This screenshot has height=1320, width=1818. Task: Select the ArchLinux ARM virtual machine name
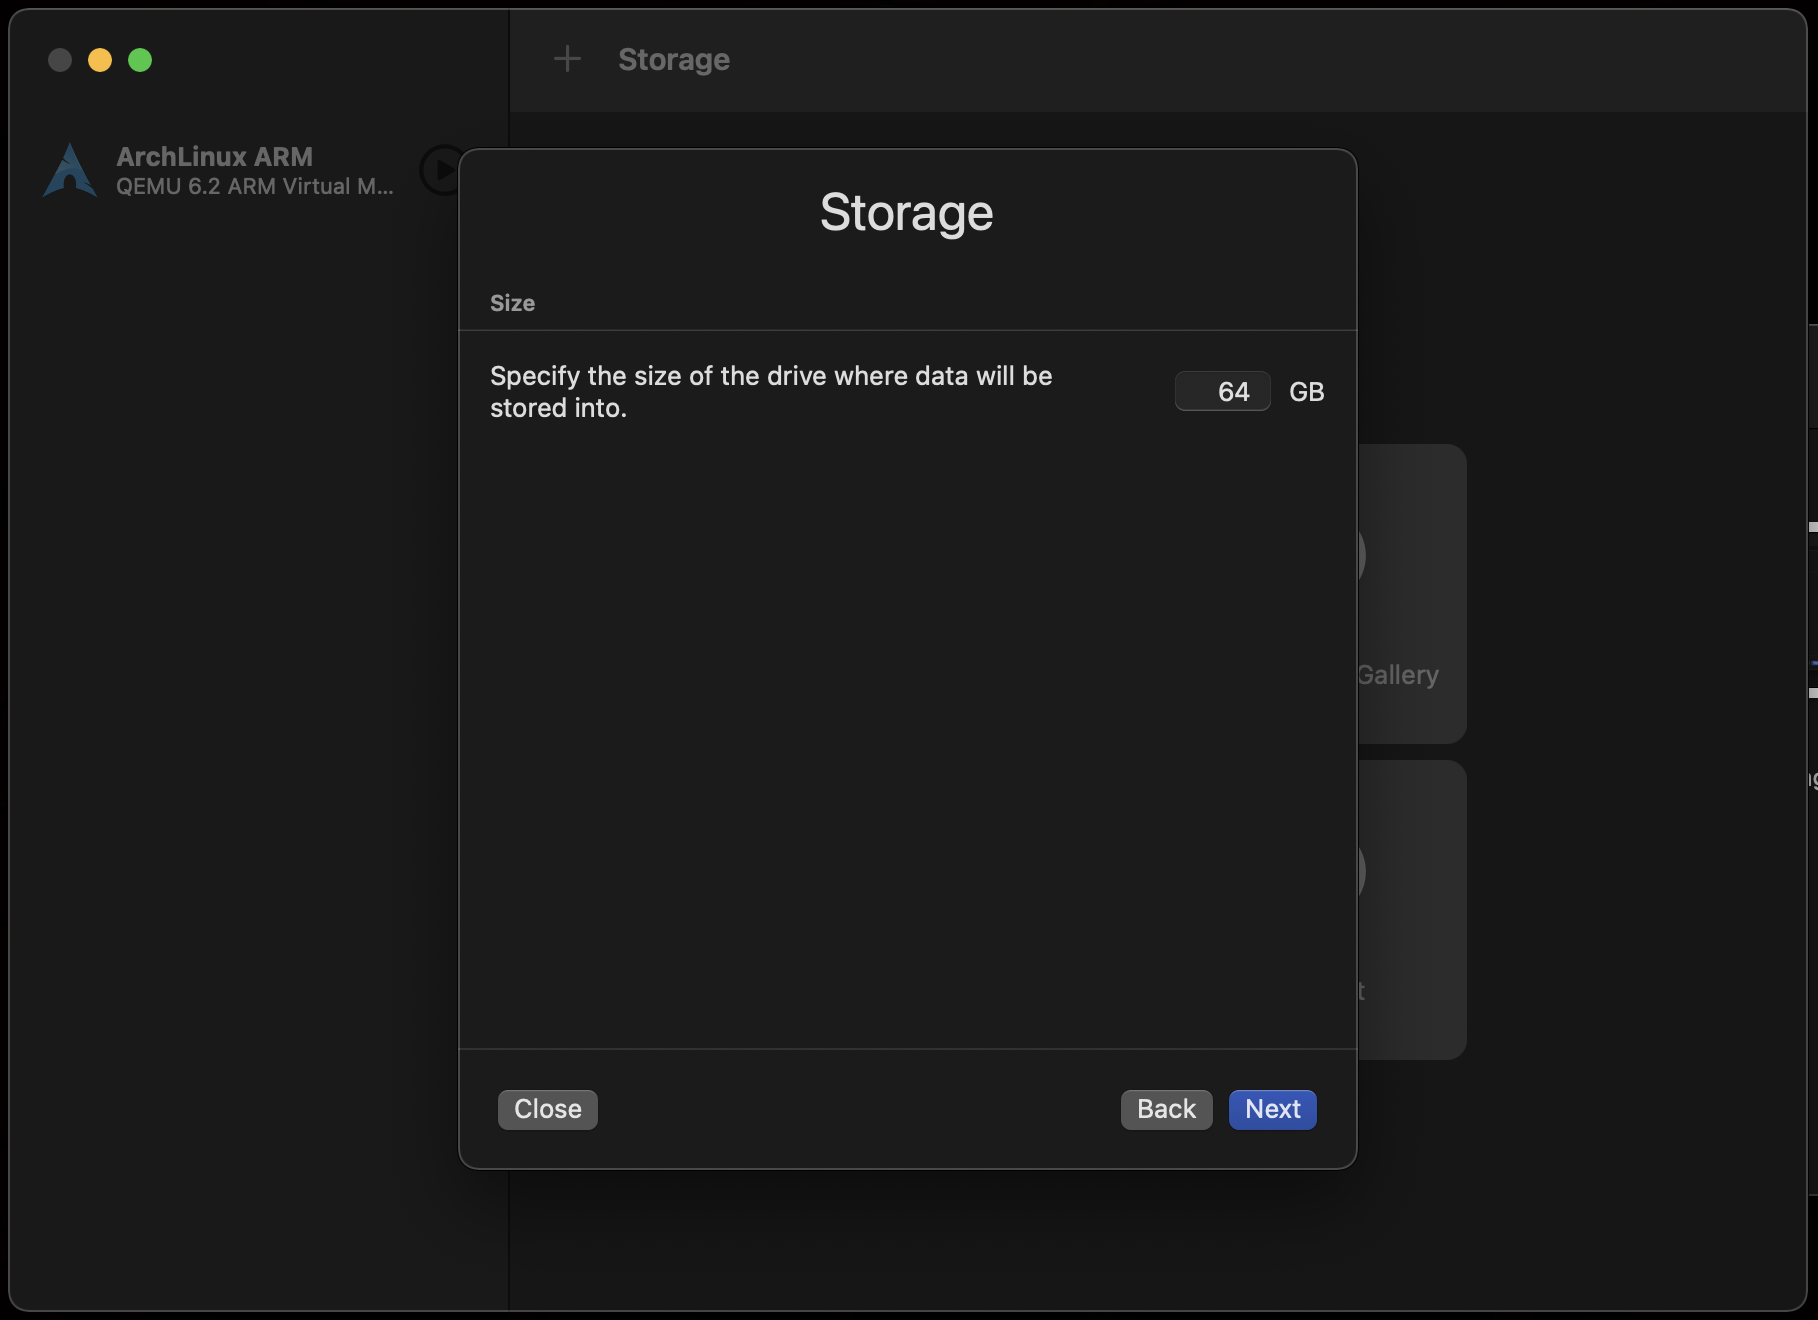pyautogui.click(x=214, y=156)
